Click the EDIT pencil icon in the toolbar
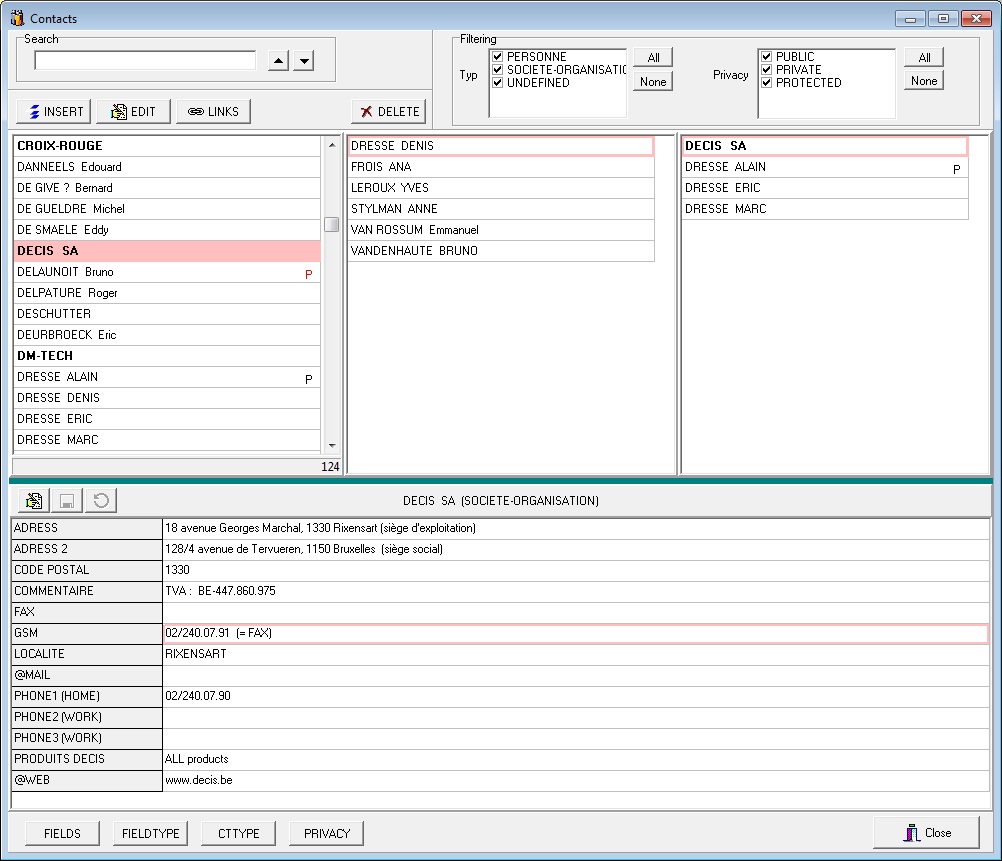 point(117,111)
